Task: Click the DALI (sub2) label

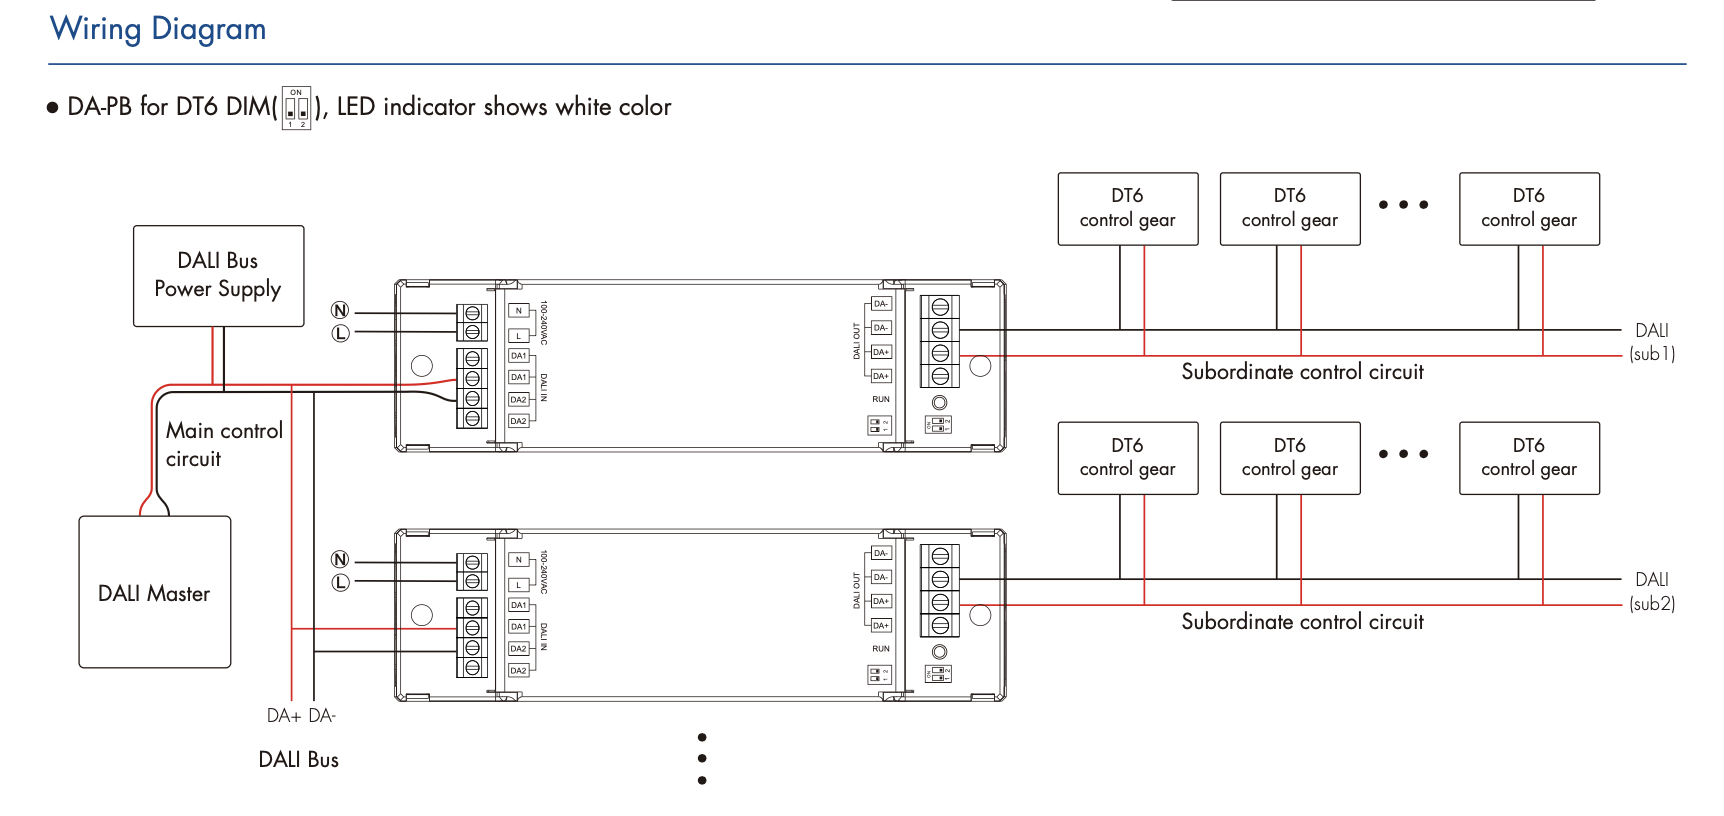Action: coord(1651,591)
